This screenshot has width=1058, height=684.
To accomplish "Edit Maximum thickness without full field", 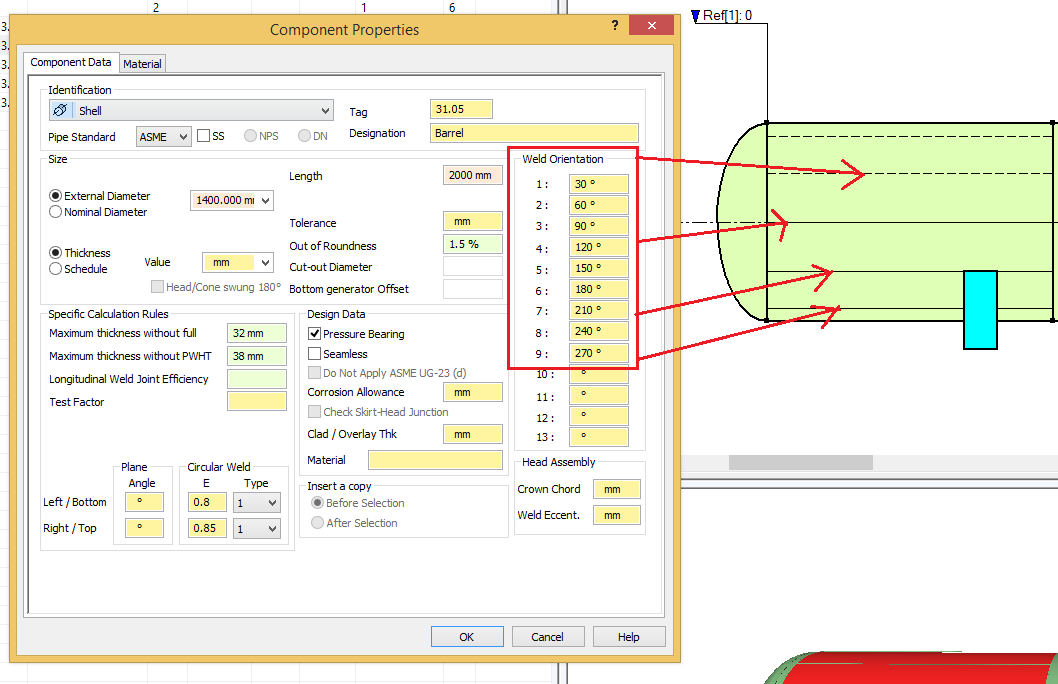I will coord(256,333).
